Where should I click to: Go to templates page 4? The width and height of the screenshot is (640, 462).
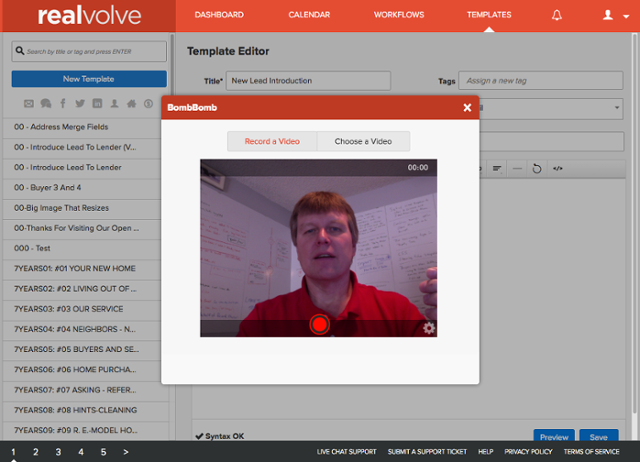pyautogui.click(x=81, y=452)
